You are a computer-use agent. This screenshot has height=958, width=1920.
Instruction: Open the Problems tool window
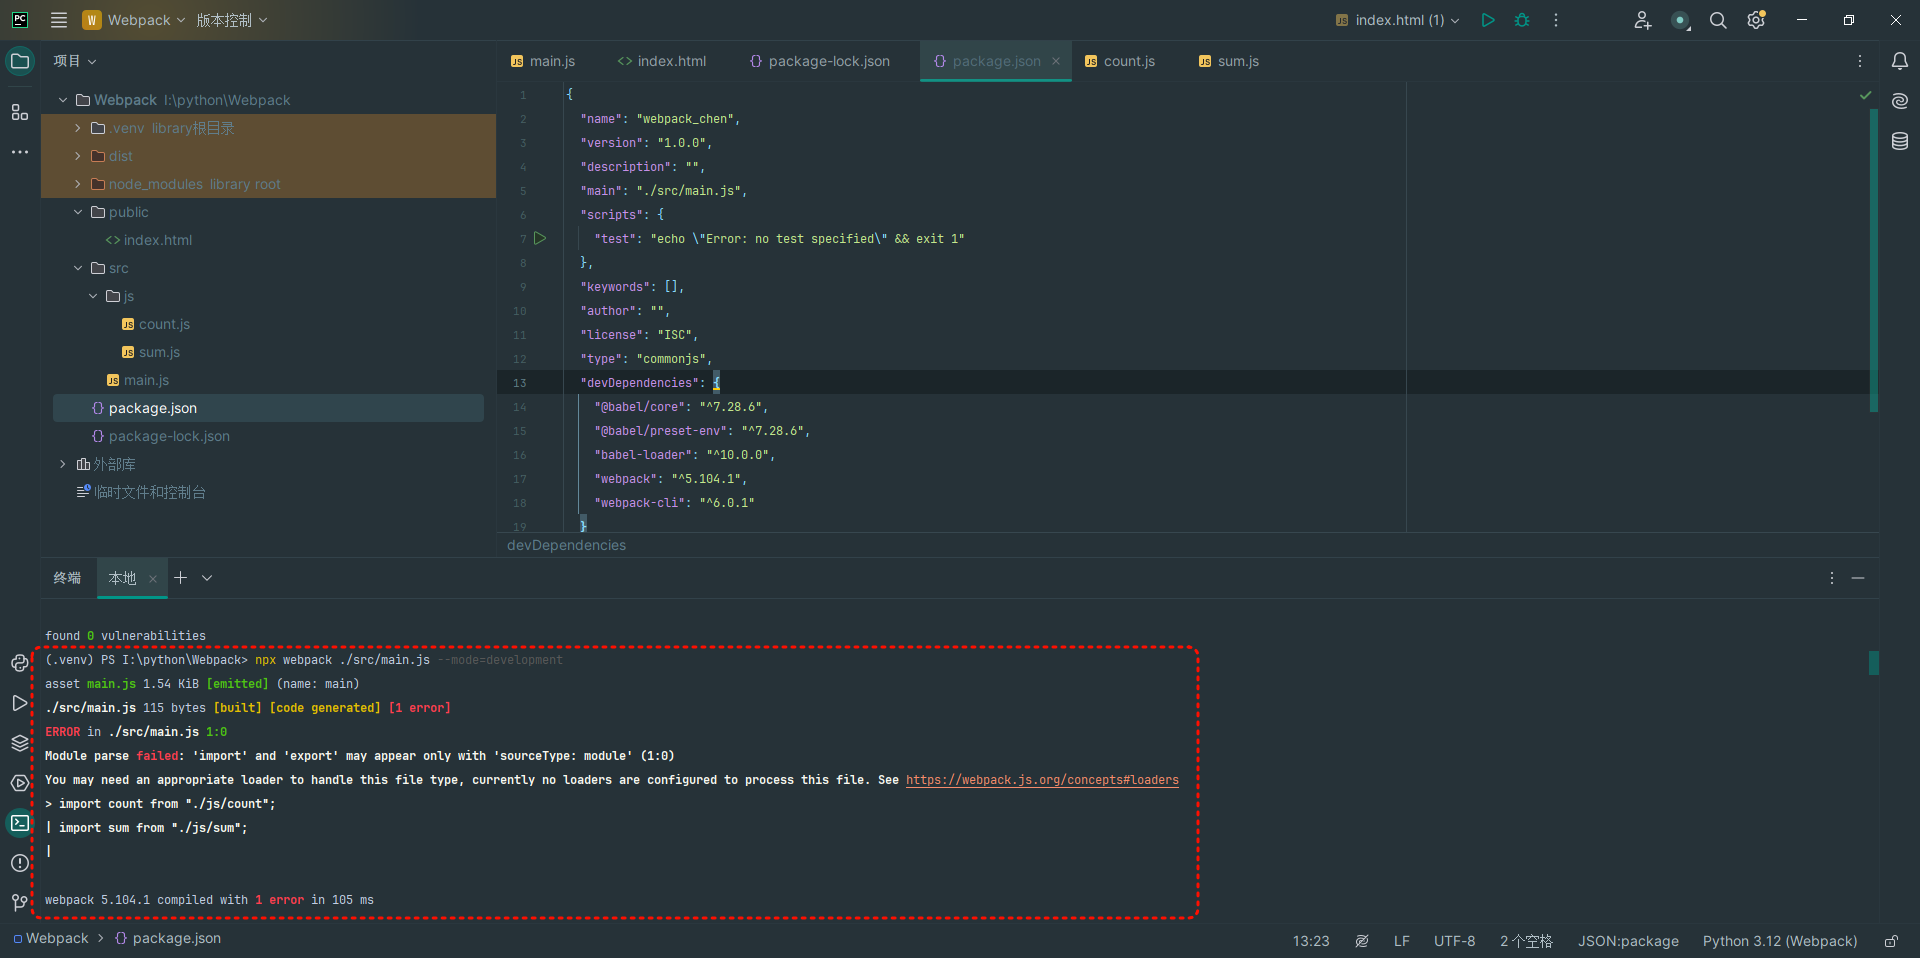(x=20, y=863)
